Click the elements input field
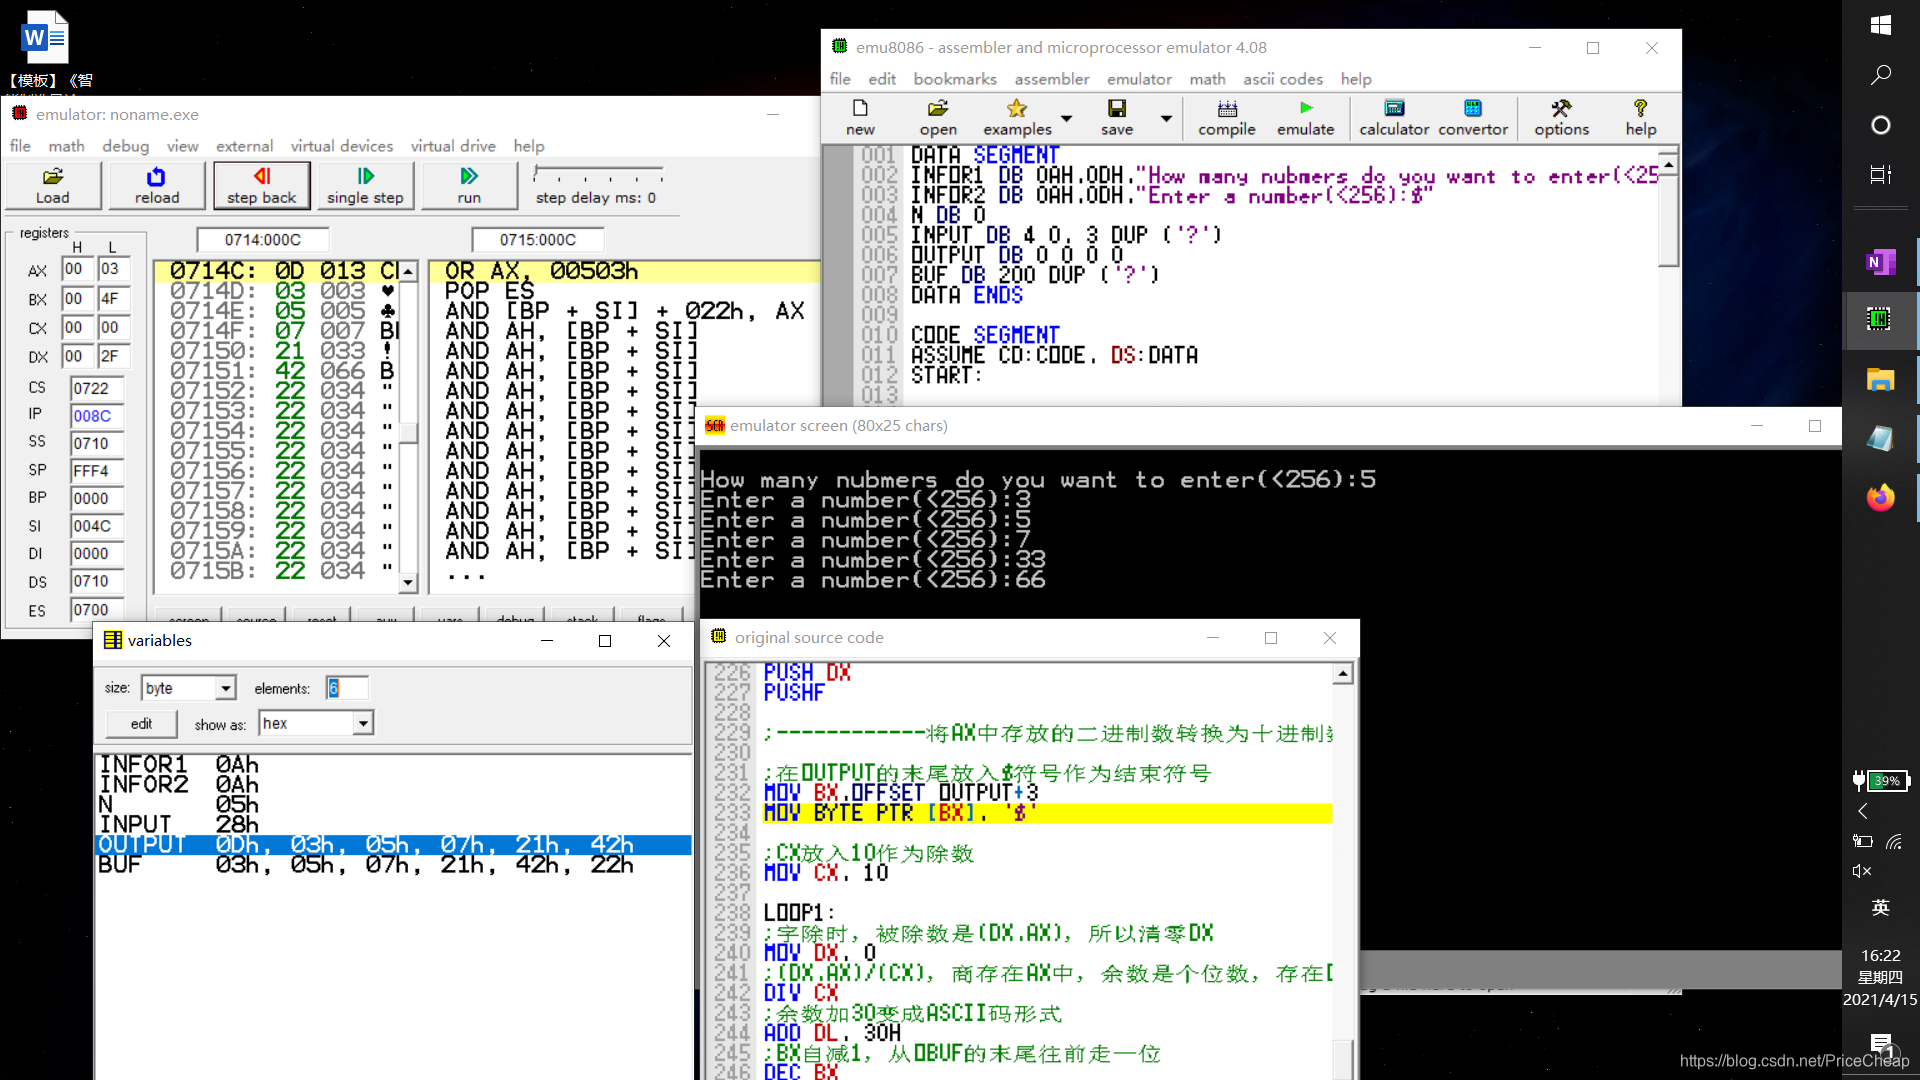The width and height of the screenshot is (1920, 1080). pos(347,688)
